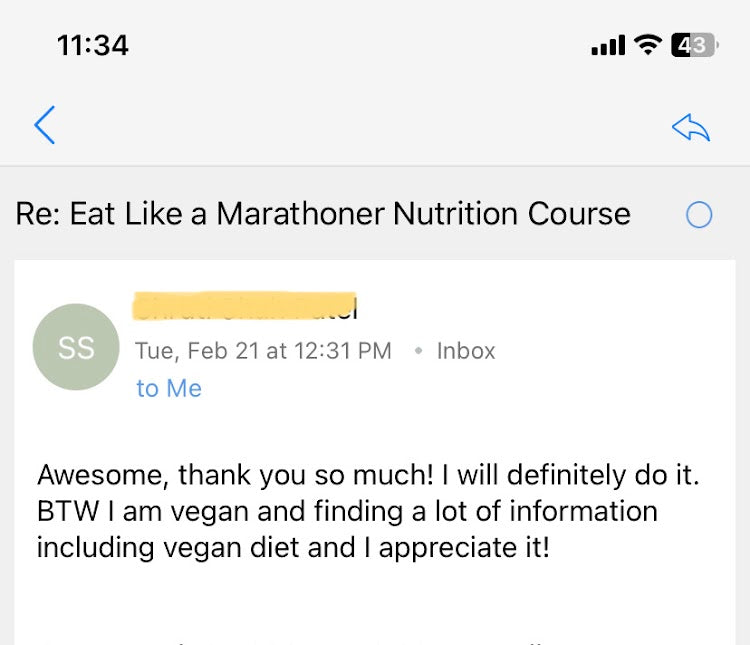Viewport: 750px width, 645px height.
Task: Expand recipients via "to Me" link
Action: point(169,389)
